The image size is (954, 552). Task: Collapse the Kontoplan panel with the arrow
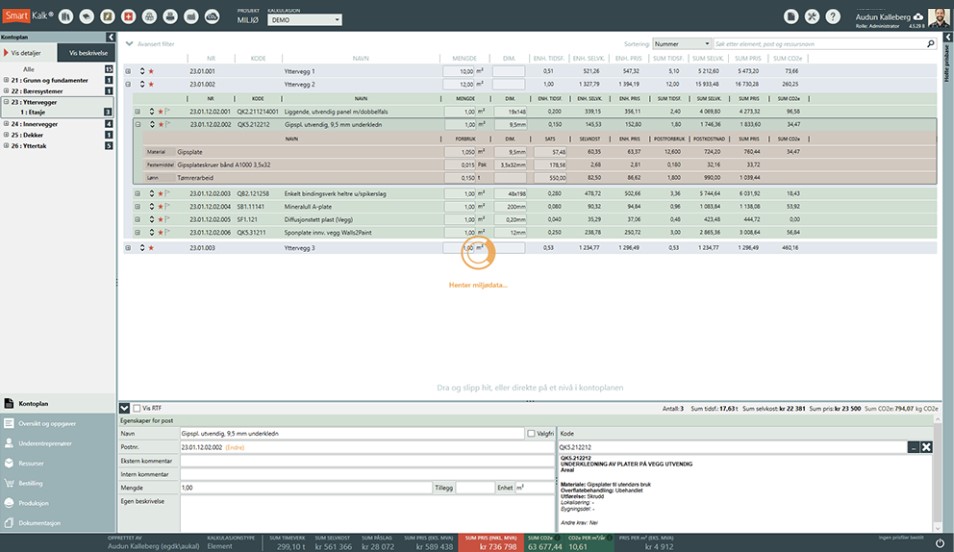click(x=110, y=37)
